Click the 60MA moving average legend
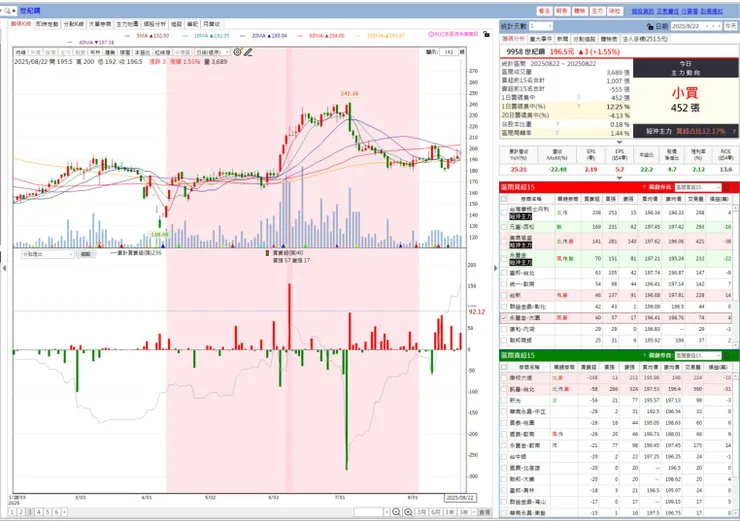Screen dimensions: 740x521 point(327,35)
